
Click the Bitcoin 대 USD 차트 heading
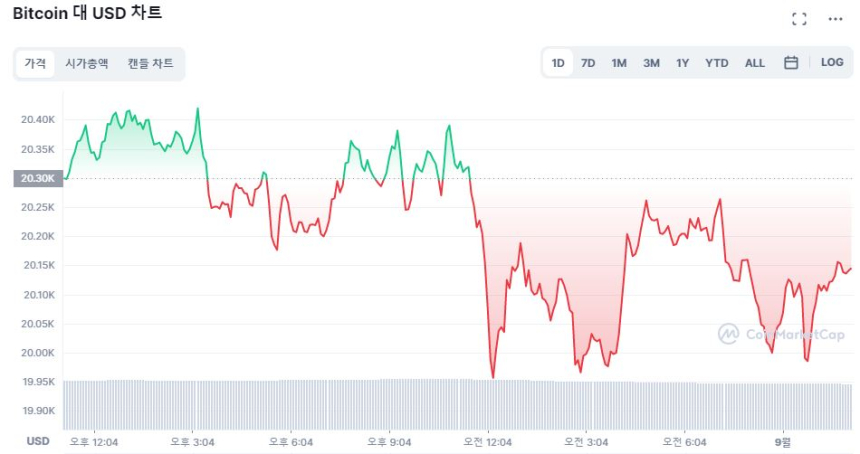[x=87, y=14]
